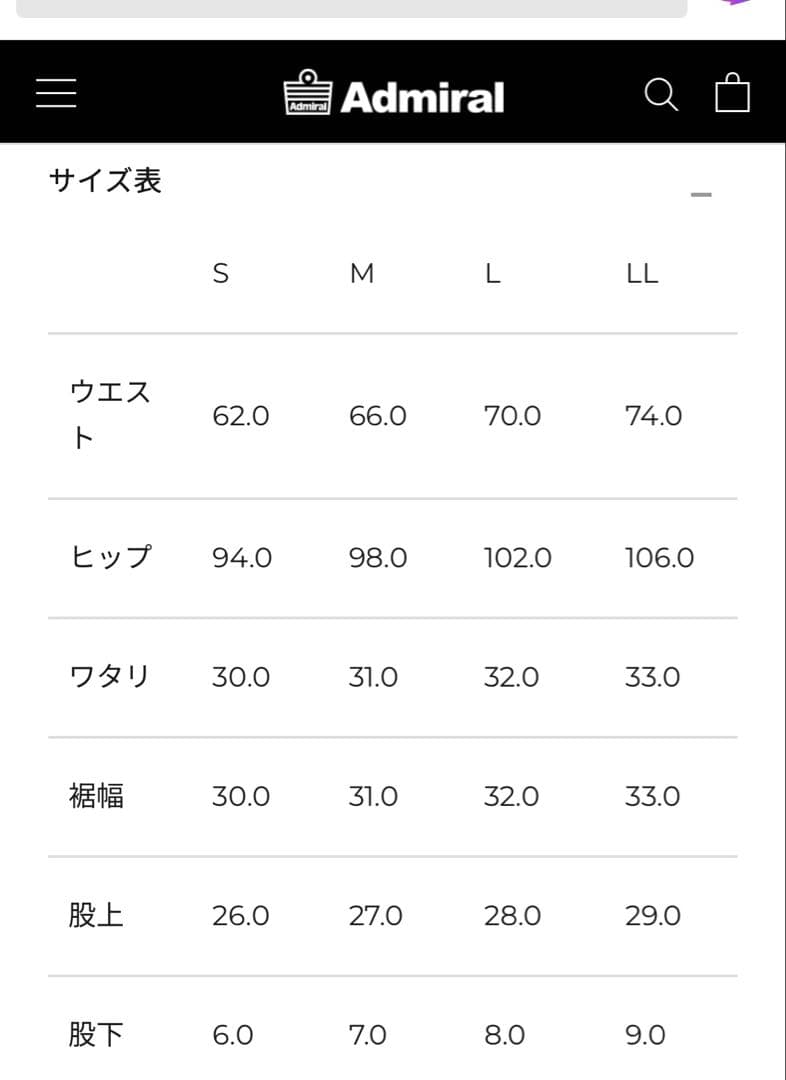Image resolution: width=786 pixels, height=1080 pixels.
Task: Open the hamburger navigation menu
Action: coord(55,92)
